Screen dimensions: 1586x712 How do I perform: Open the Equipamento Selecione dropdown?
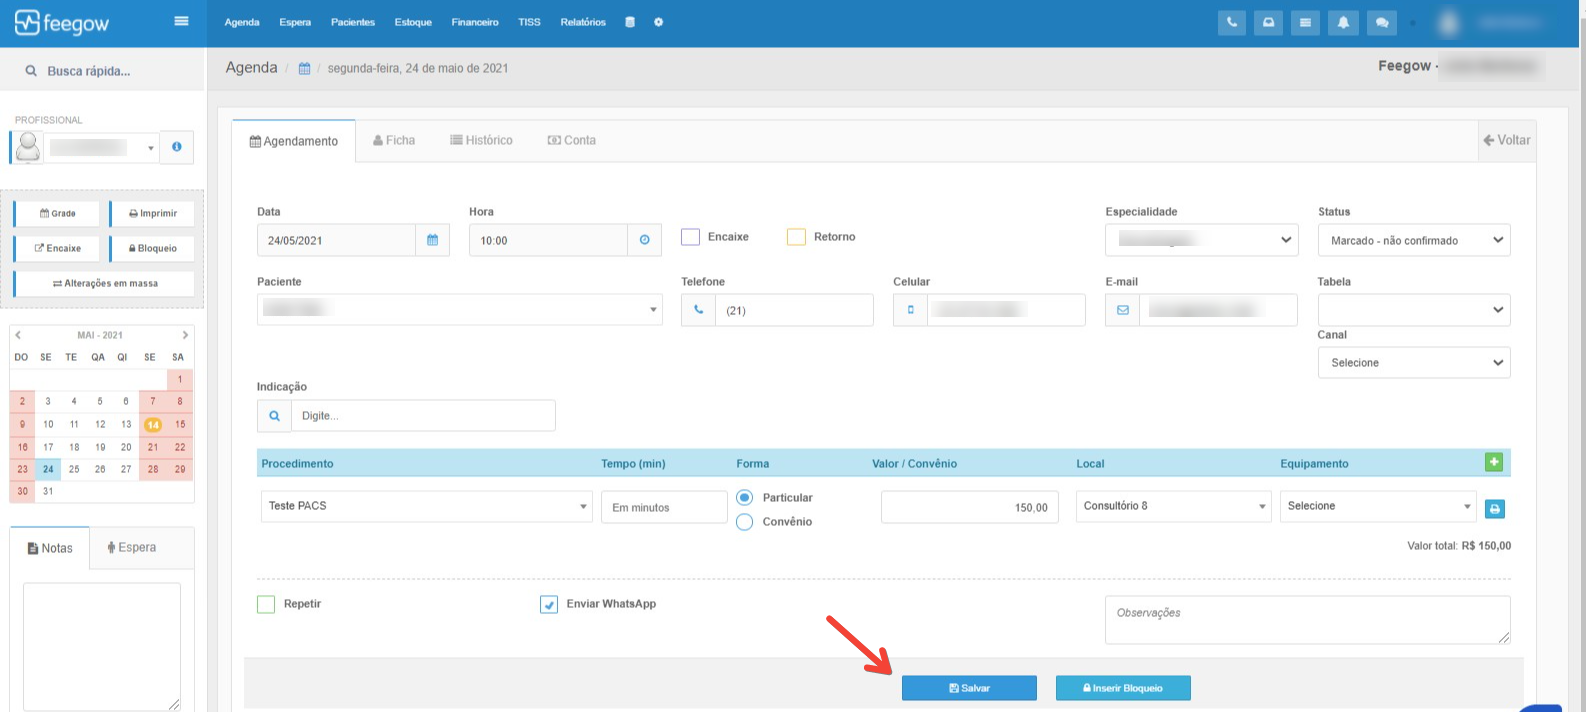(x=1378, y=506)
